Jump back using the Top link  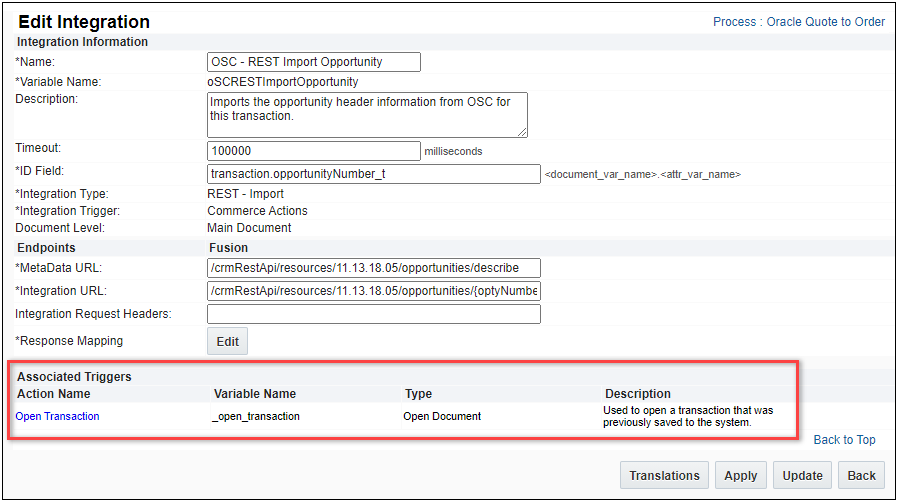coord(866,440)
